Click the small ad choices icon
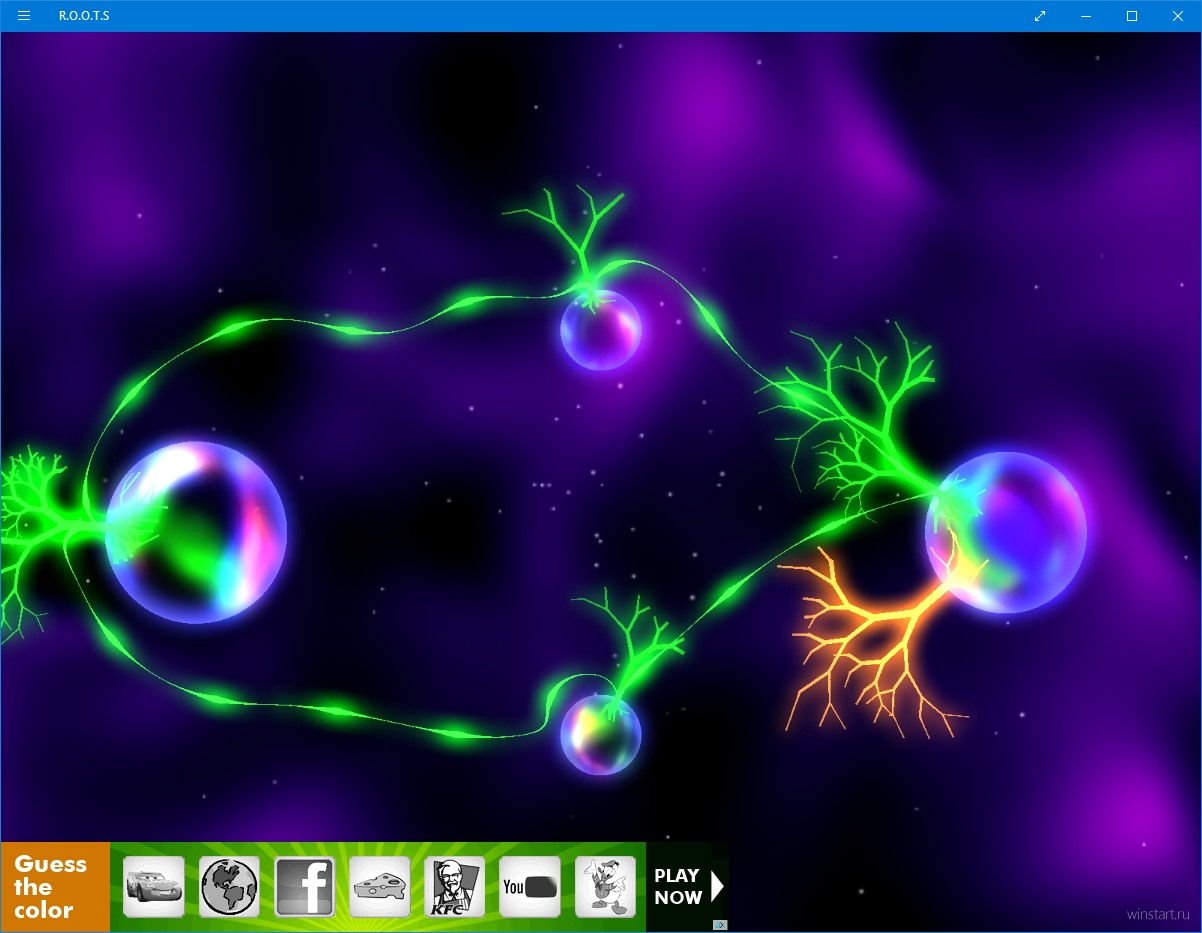Viewport: 1202px width, 933px height. [x=720, y=925]
